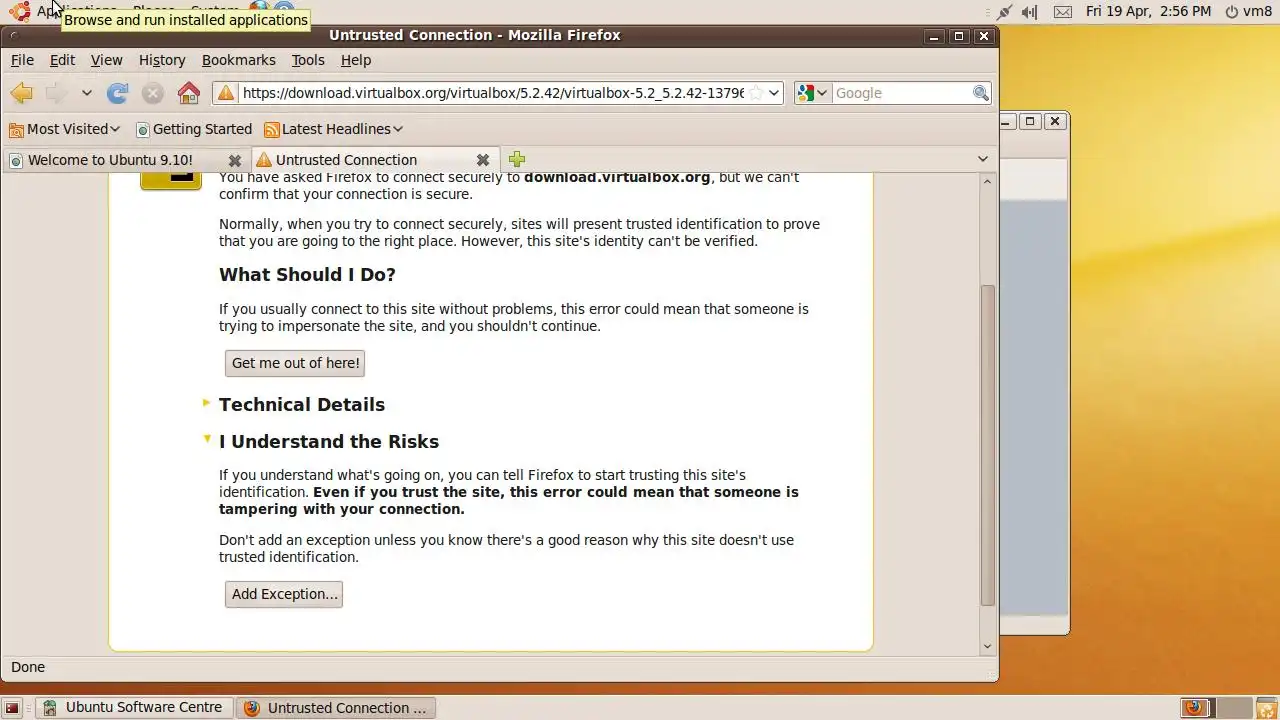Go to the Home page

(188, 93)
